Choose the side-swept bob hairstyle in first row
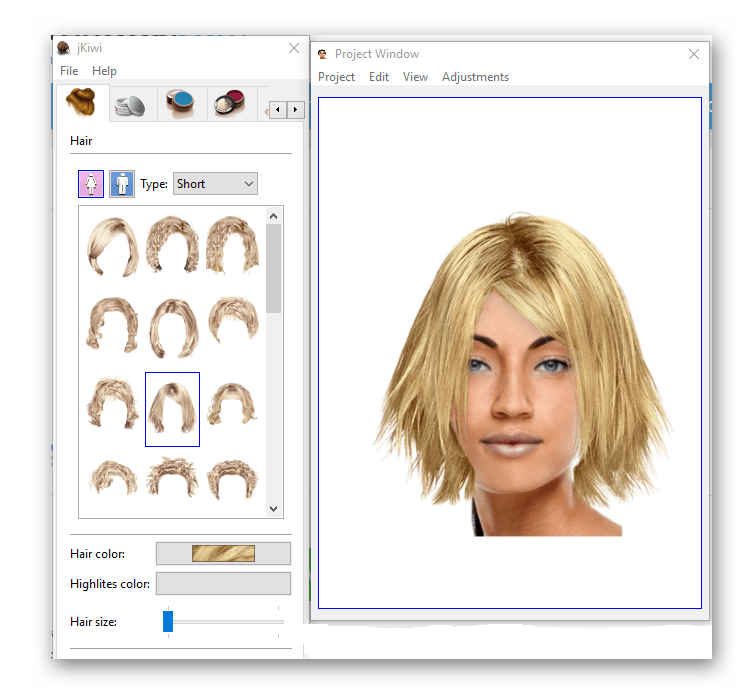This screenshot has width=744, height=696. click(113, 247)
